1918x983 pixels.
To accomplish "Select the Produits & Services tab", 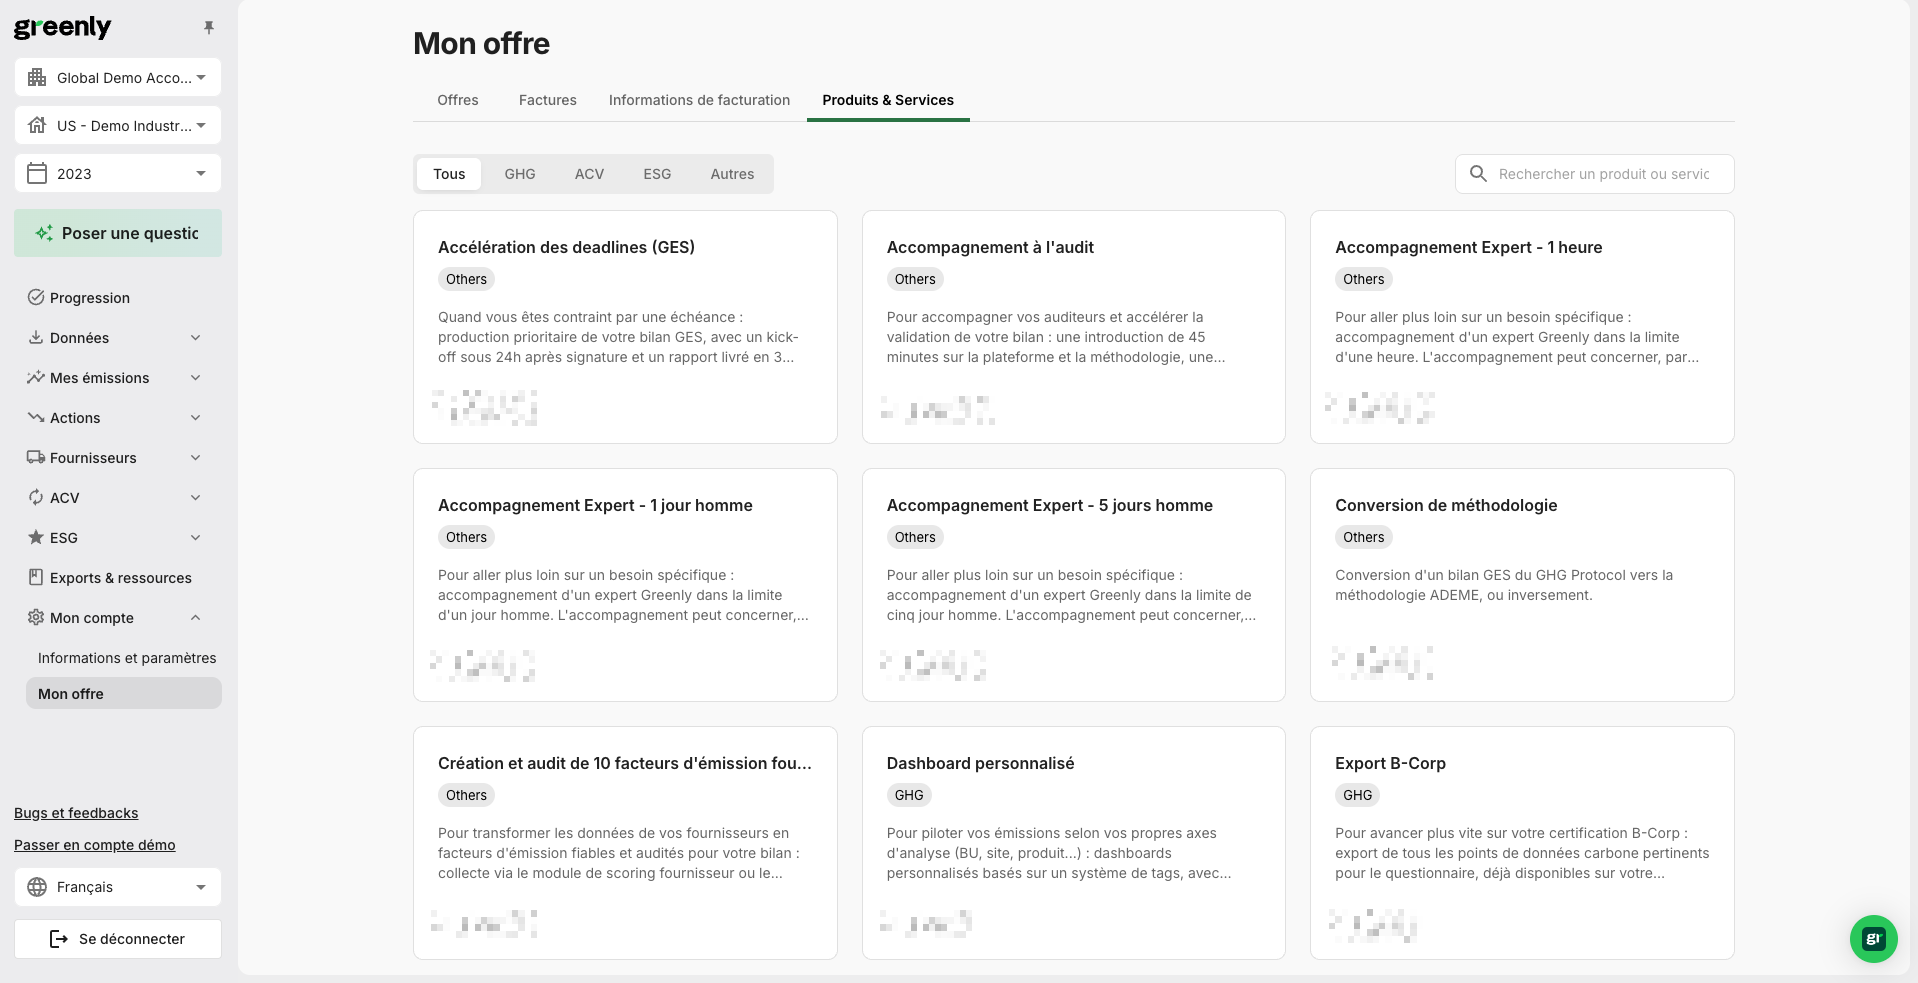I will click(x=888, y=100).
